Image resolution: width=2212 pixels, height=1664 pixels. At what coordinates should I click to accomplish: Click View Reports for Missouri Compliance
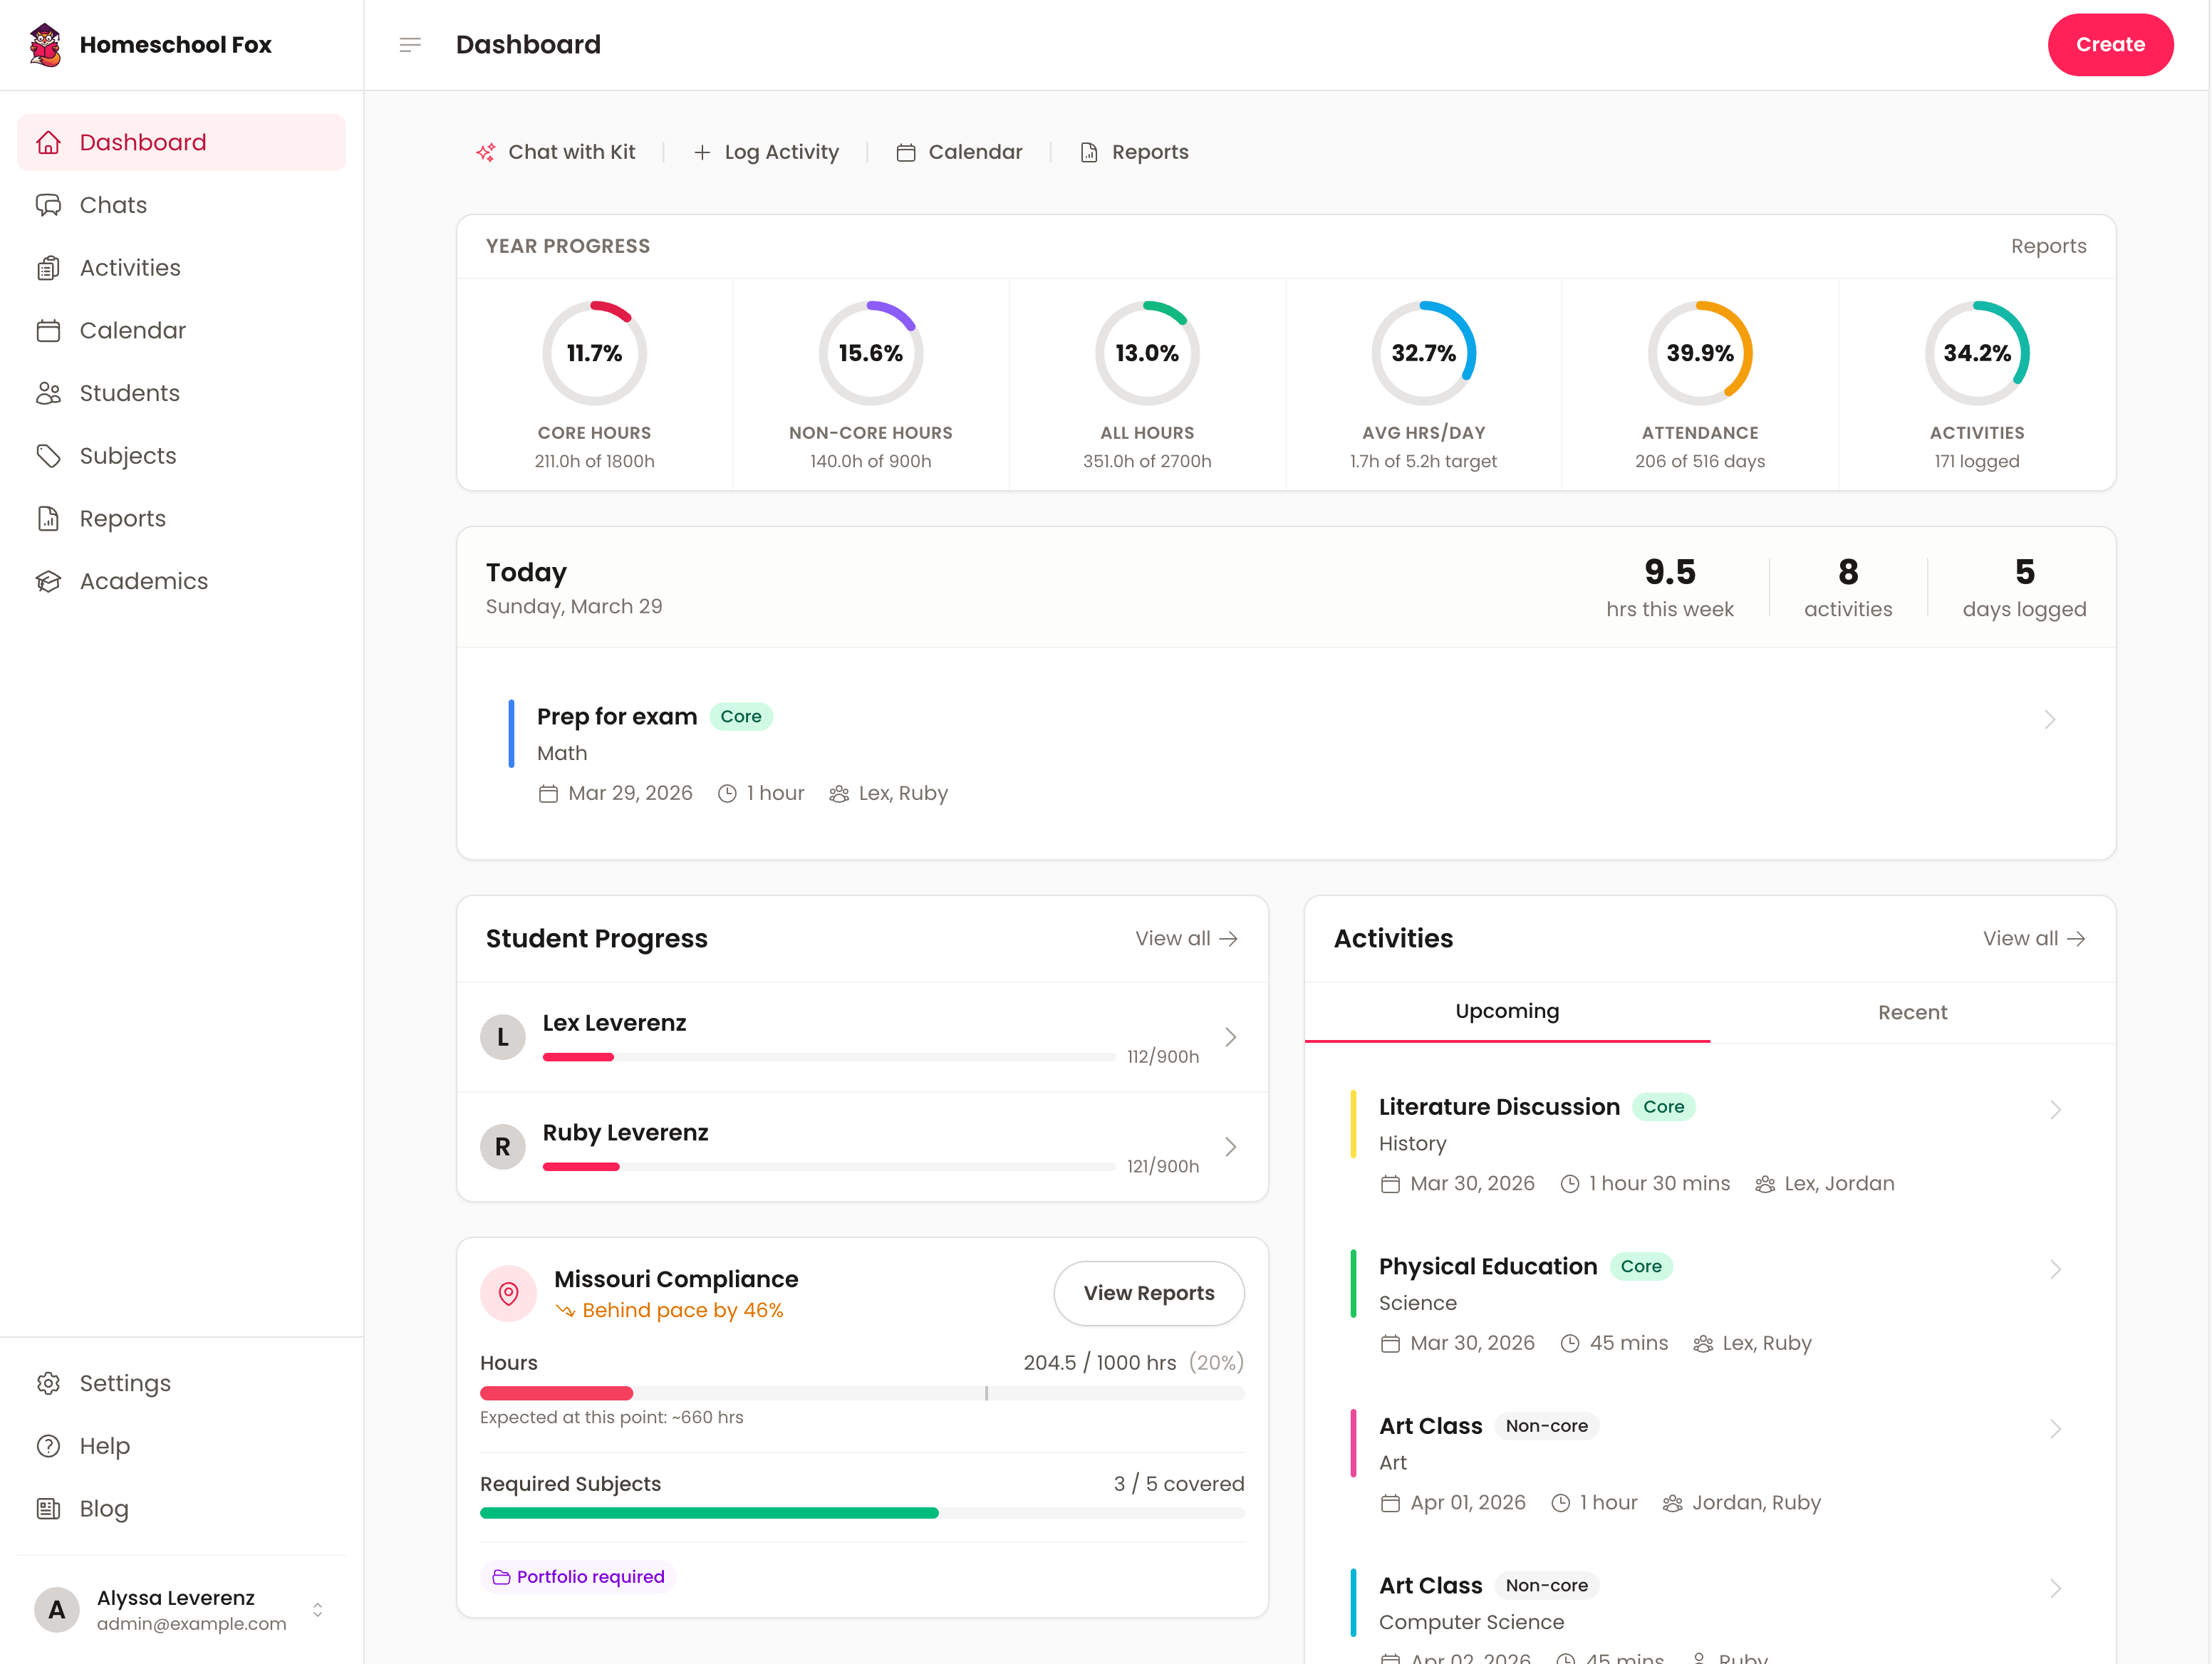pos(1148,1293)
